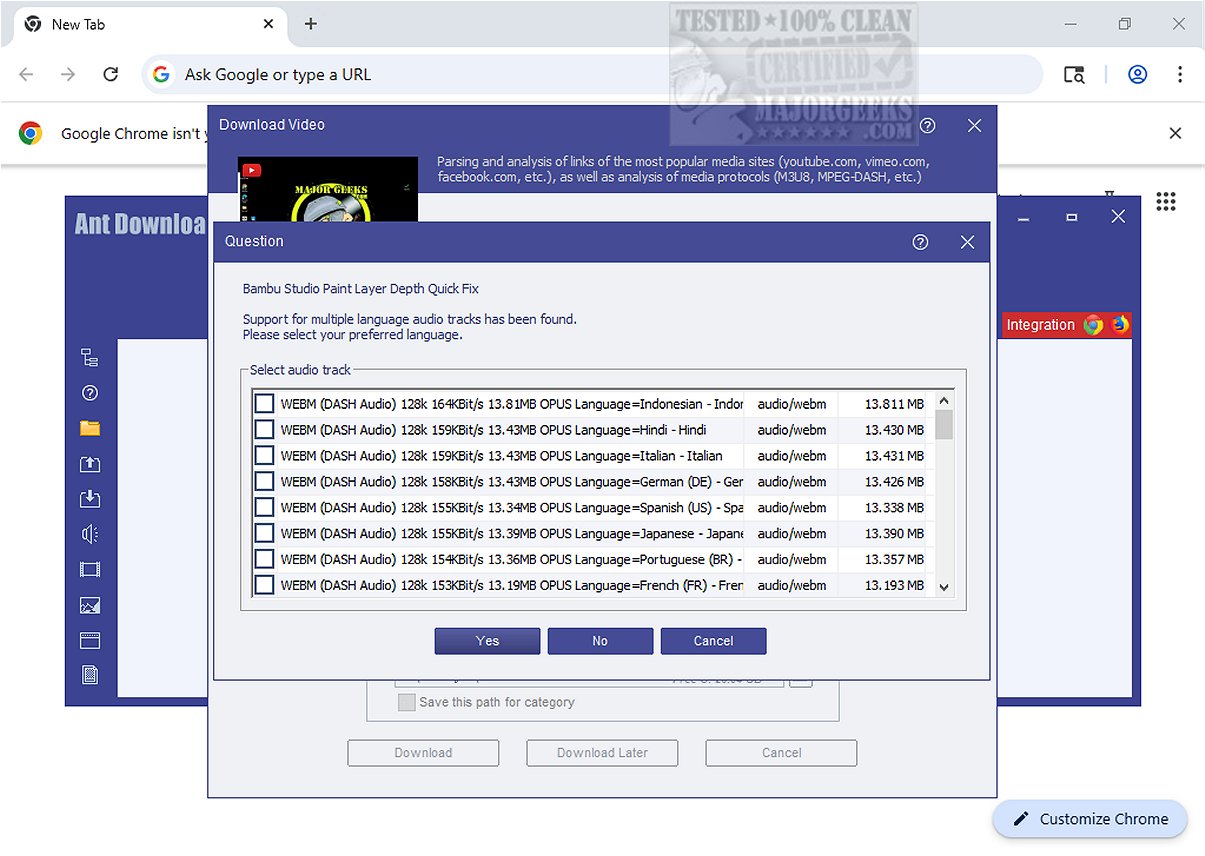
Task: Check the Italian audio track
Action: point(264,456)
